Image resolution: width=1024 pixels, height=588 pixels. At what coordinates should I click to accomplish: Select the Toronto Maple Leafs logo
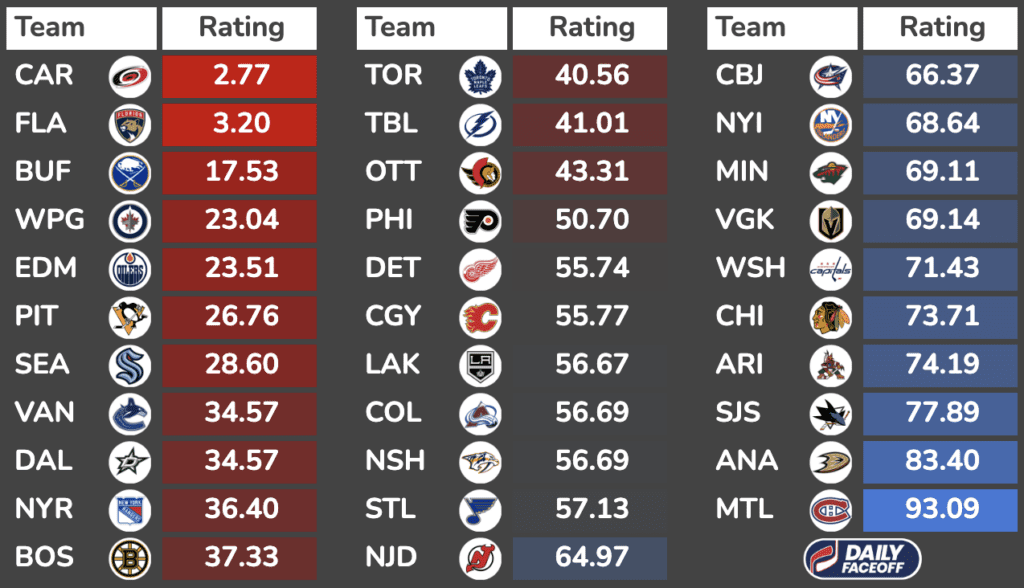pyautogui.click(x=480, y=76)
